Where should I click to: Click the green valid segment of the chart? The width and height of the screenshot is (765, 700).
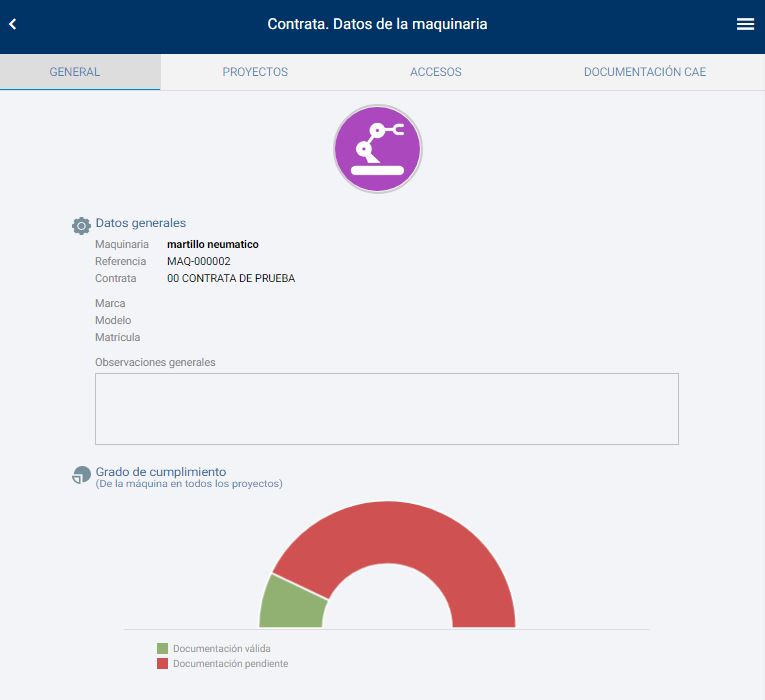pos(292,603)
